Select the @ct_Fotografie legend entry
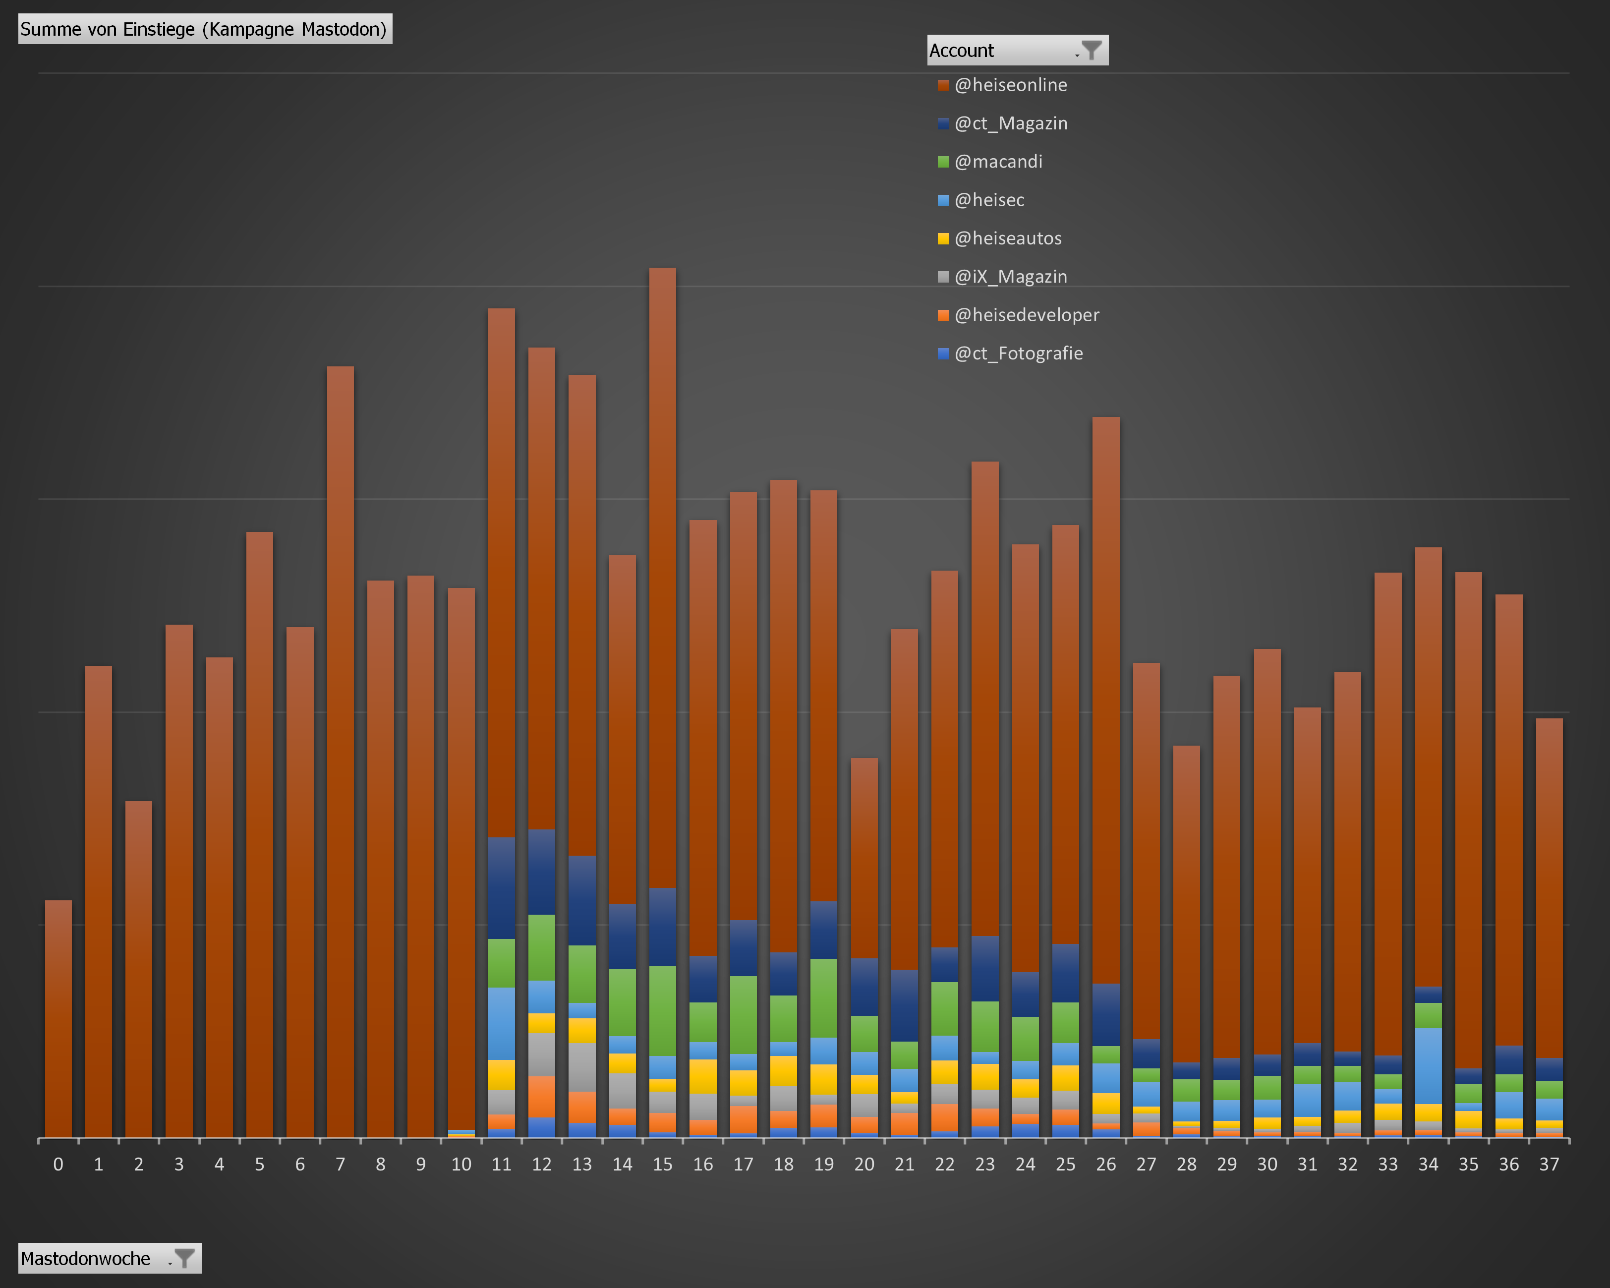The height and width of the screenshot is (1288, 1610). (1018, 353)
